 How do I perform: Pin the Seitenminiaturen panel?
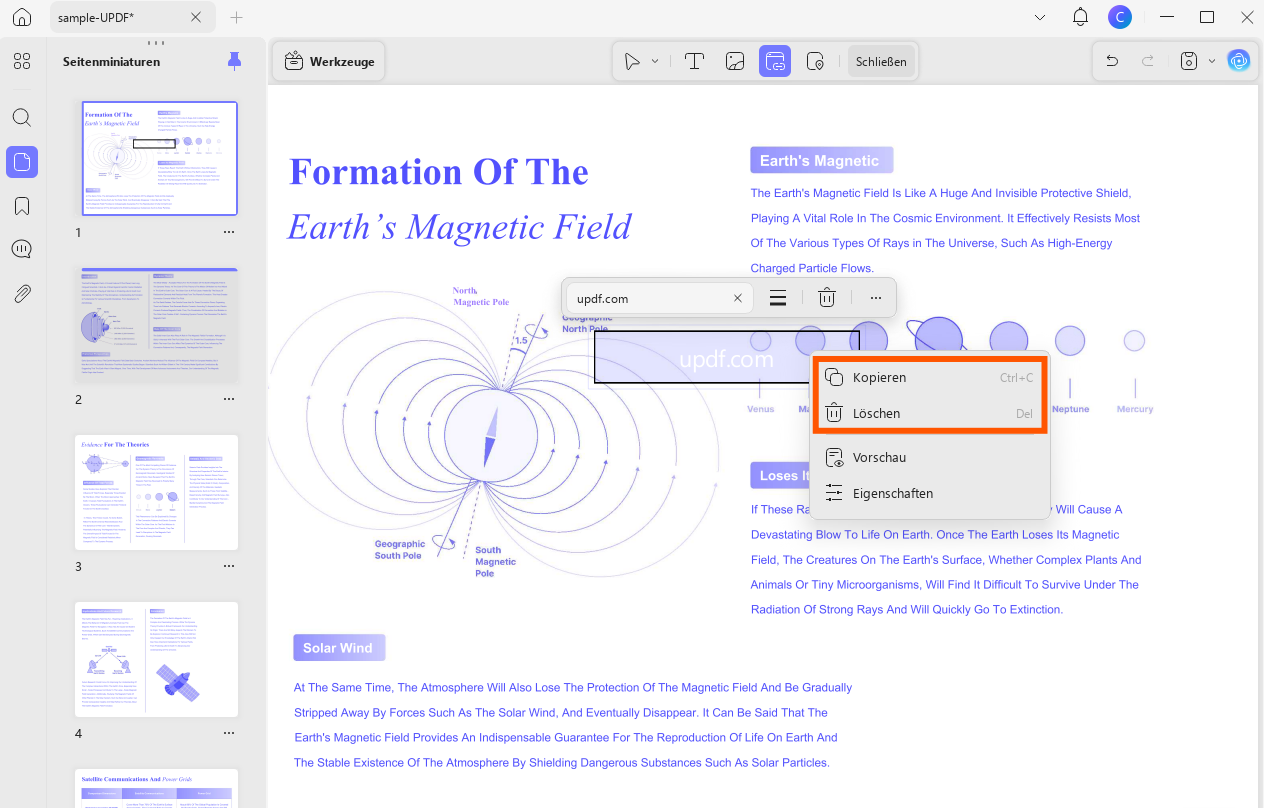[x=234, y=61]
